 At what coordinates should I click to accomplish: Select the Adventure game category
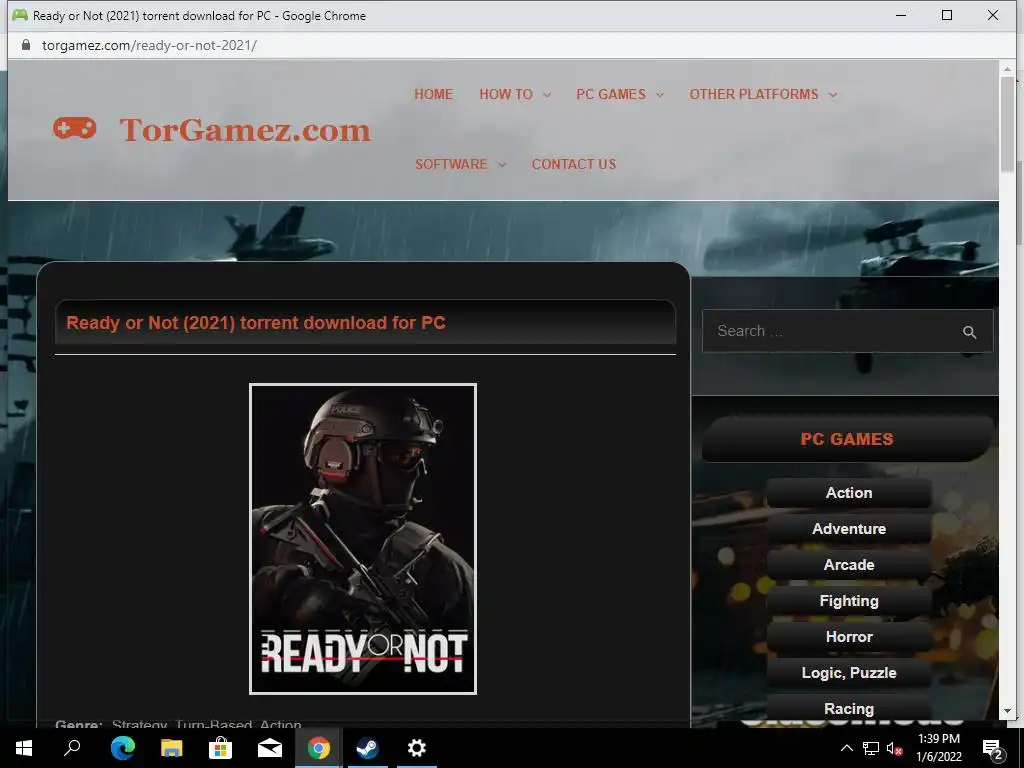coord(848,528)
